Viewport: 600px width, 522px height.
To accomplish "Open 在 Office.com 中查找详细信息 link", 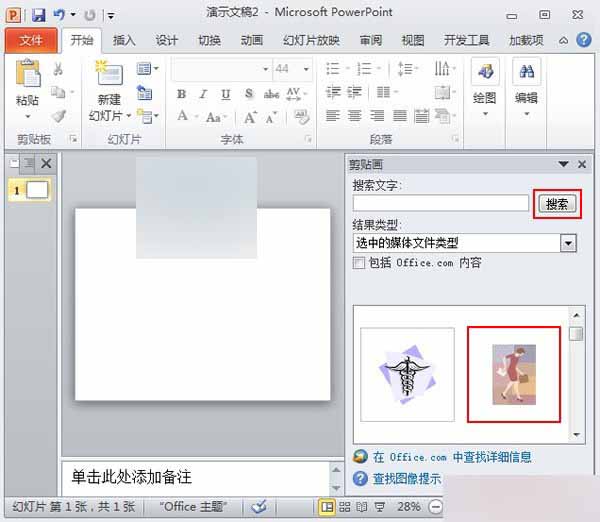I will tap(452, 457).
